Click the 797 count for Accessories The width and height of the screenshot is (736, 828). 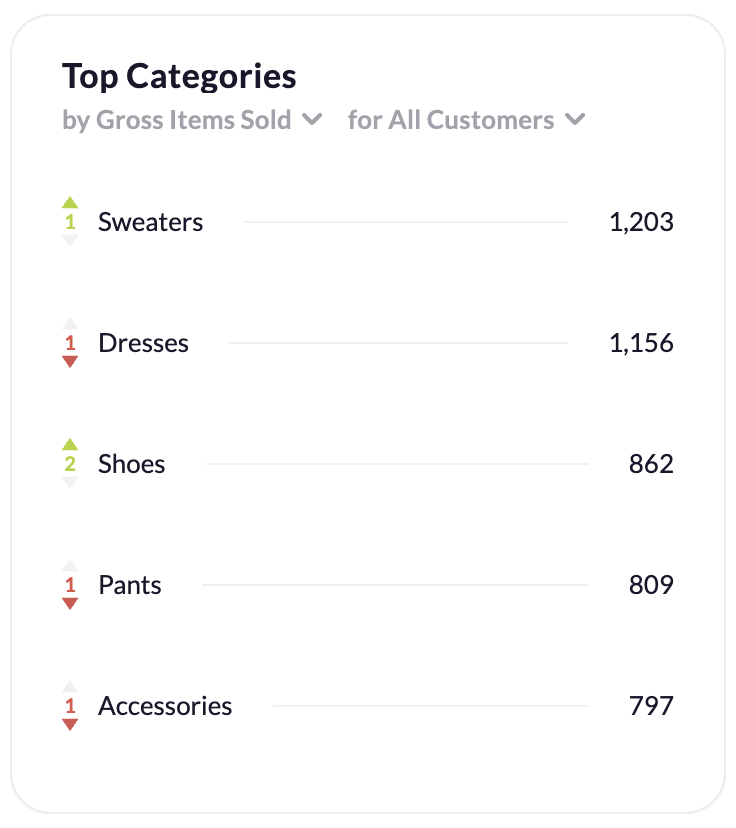point(653,706)
